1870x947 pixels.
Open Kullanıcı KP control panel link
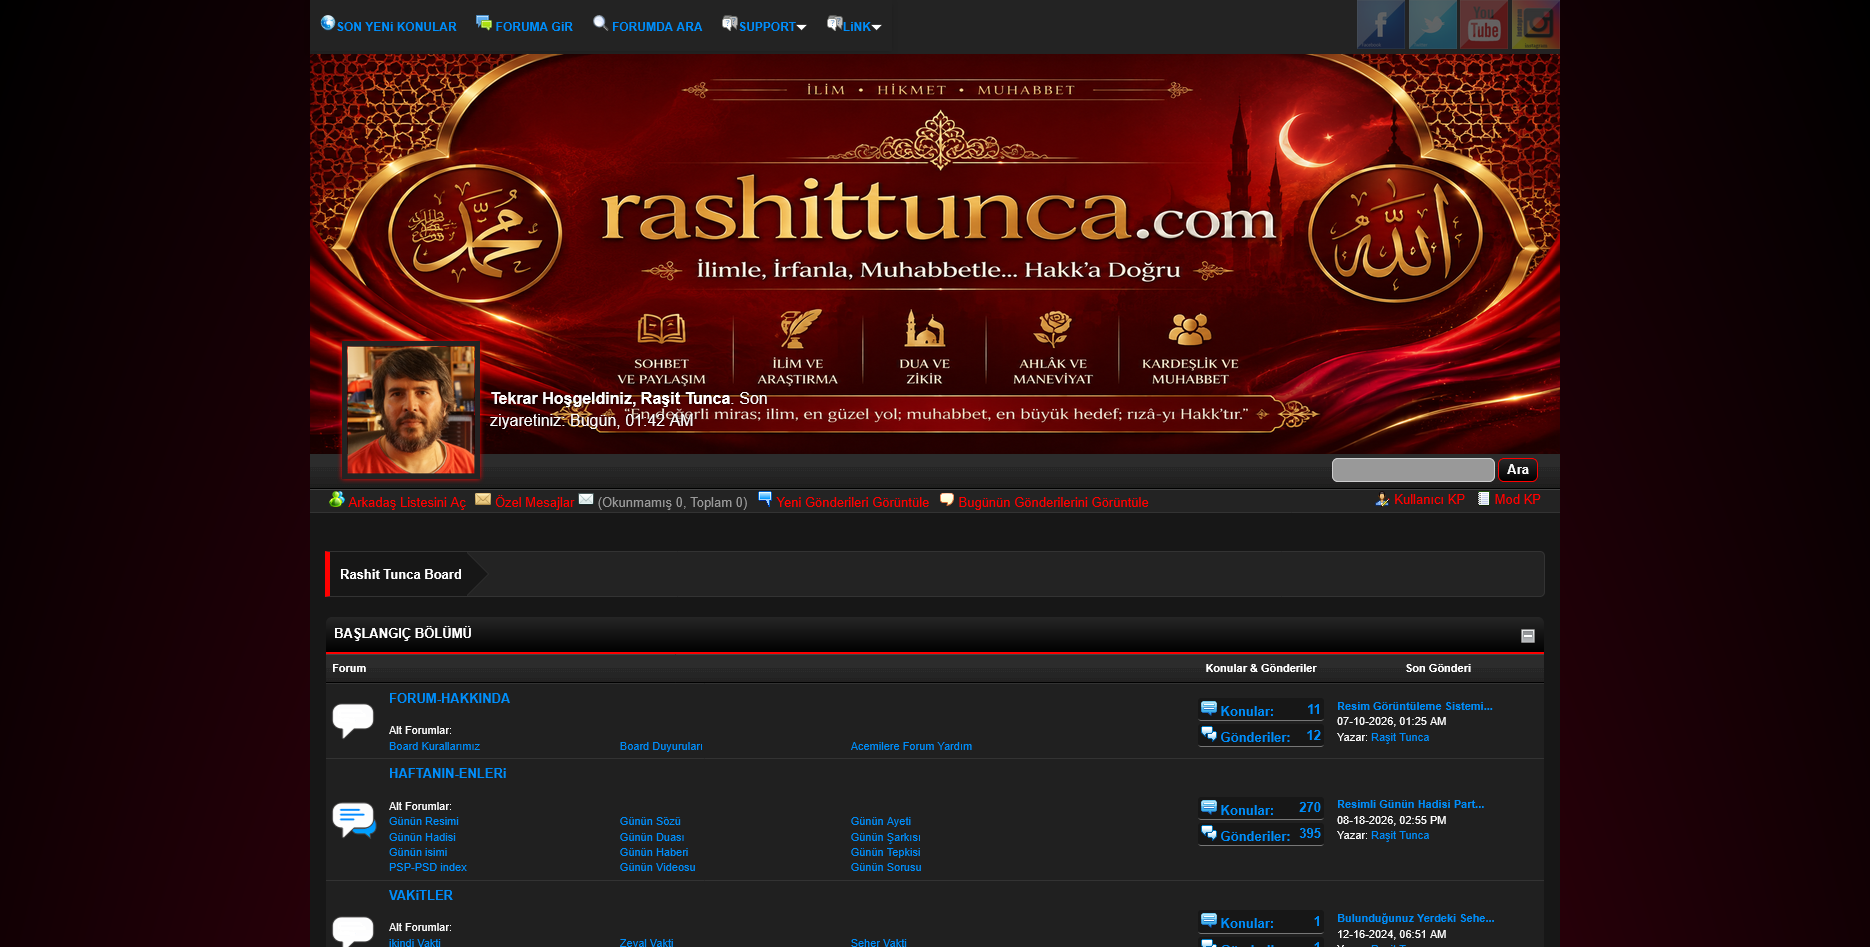[x=1429, y=500]
